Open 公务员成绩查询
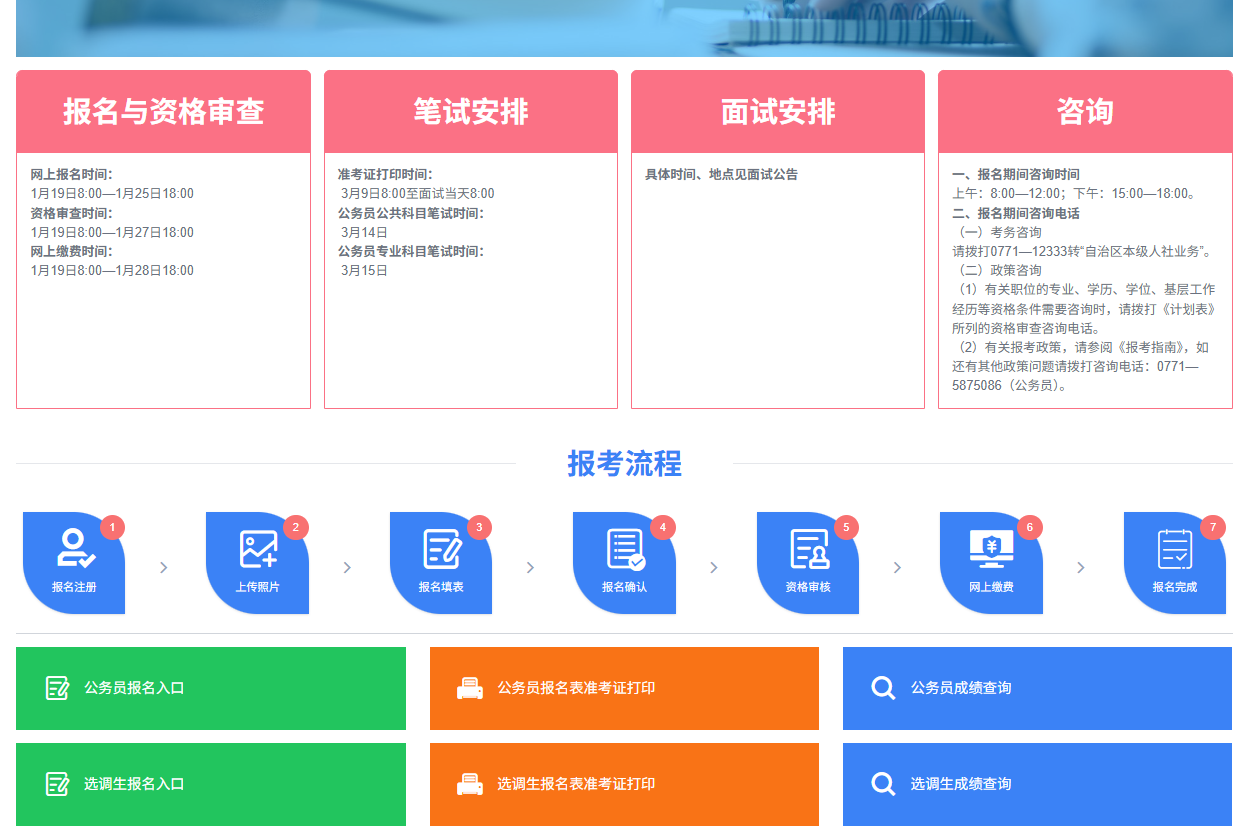1255x836 pixels. (1037, 688)
